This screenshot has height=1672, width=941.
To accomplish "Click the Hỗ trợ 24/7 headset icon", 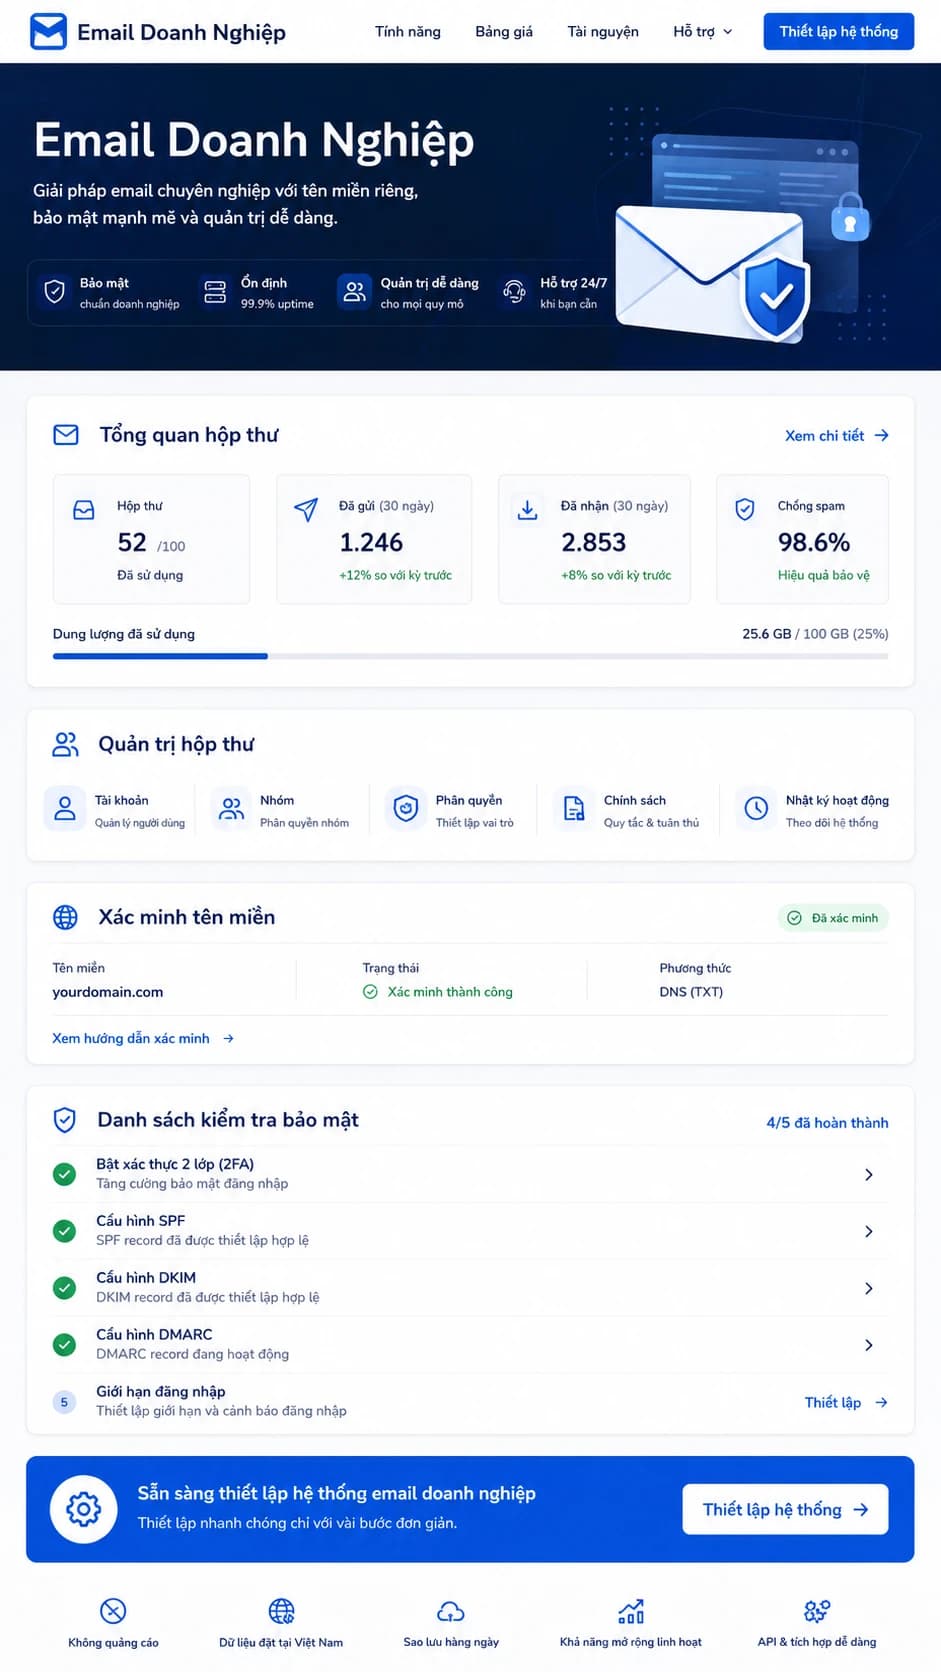I will pyautogui.click(x=514, y=291).
